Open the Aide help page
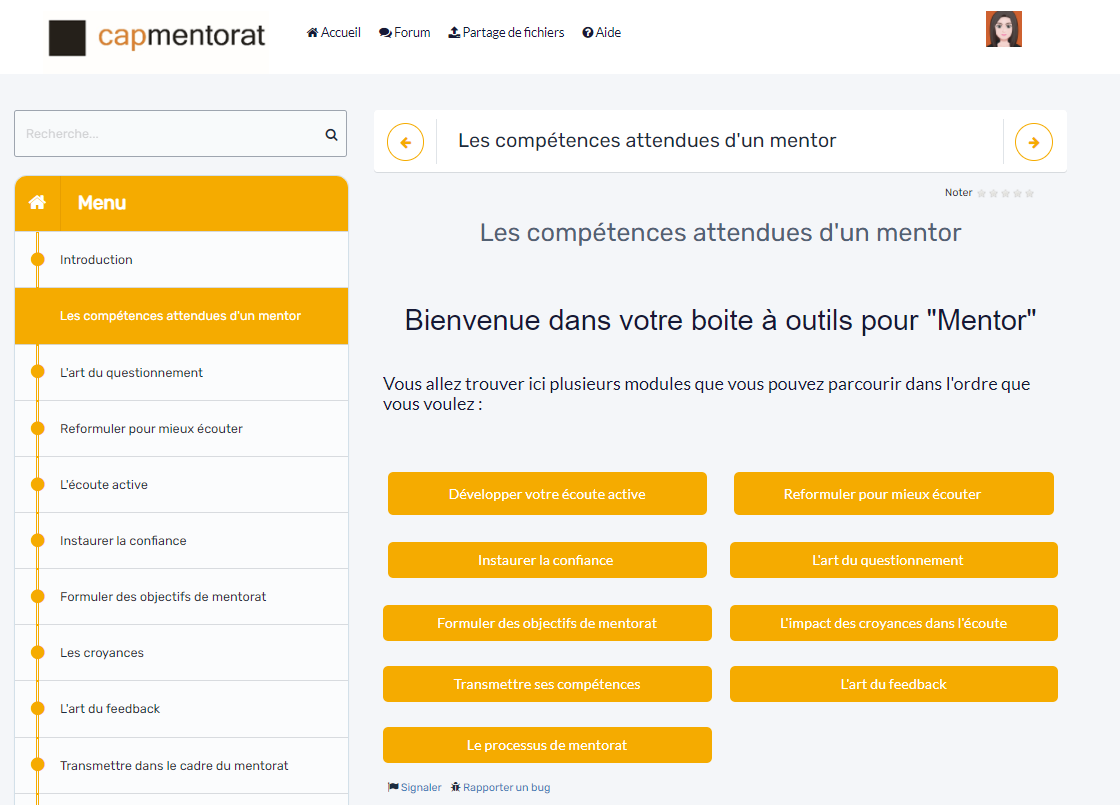The height and width of the screenshot is (805, 1120). coord(602,33)
